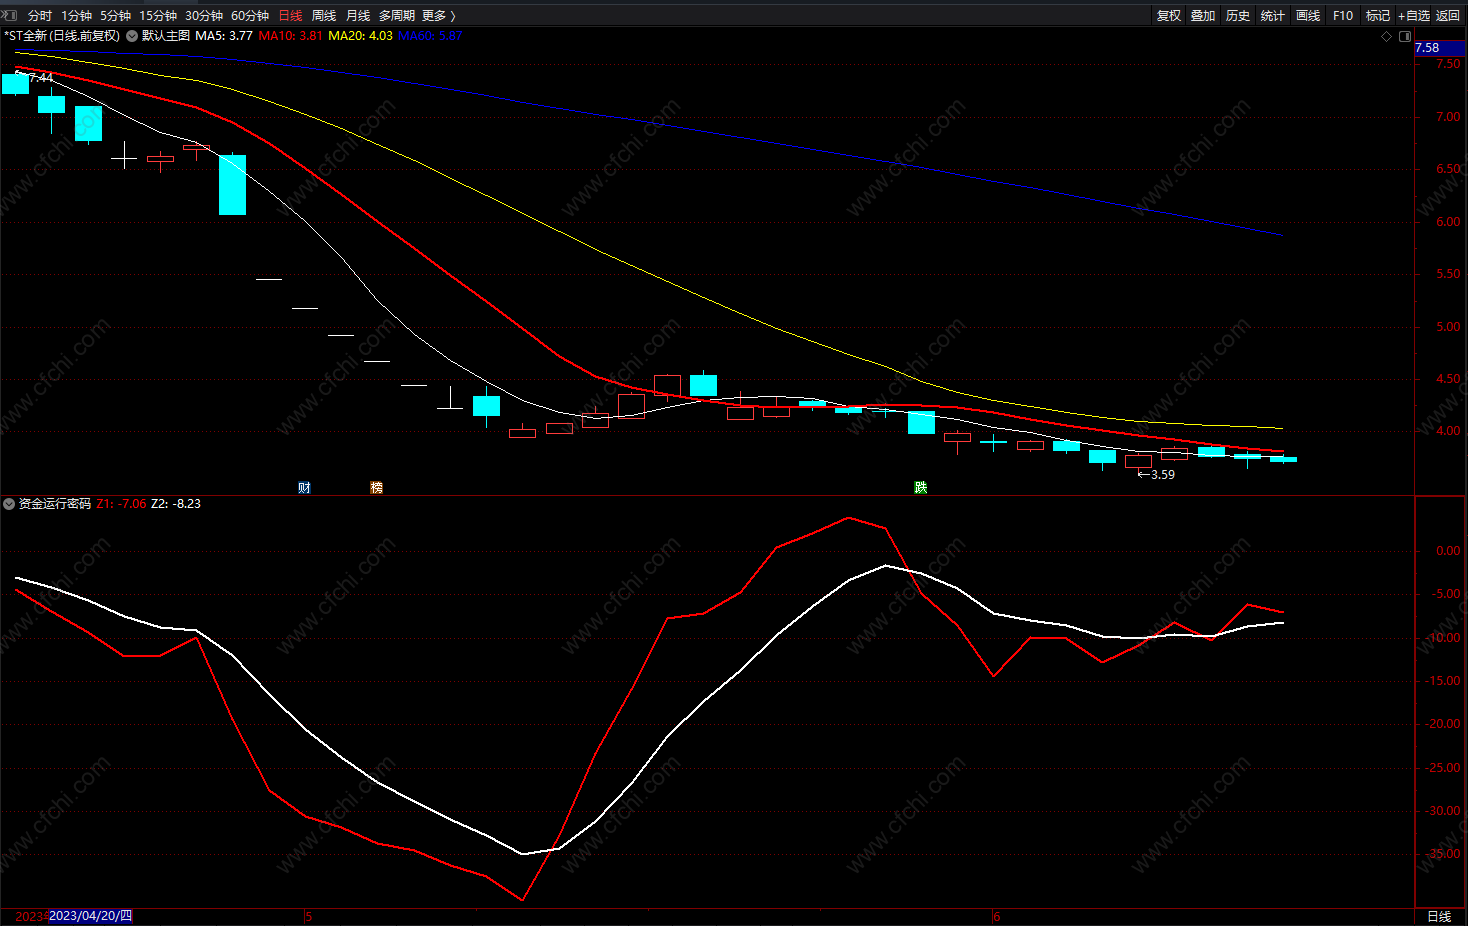
Task: Select the 周线 weekly chart tab
Action: tap(324, 15)
